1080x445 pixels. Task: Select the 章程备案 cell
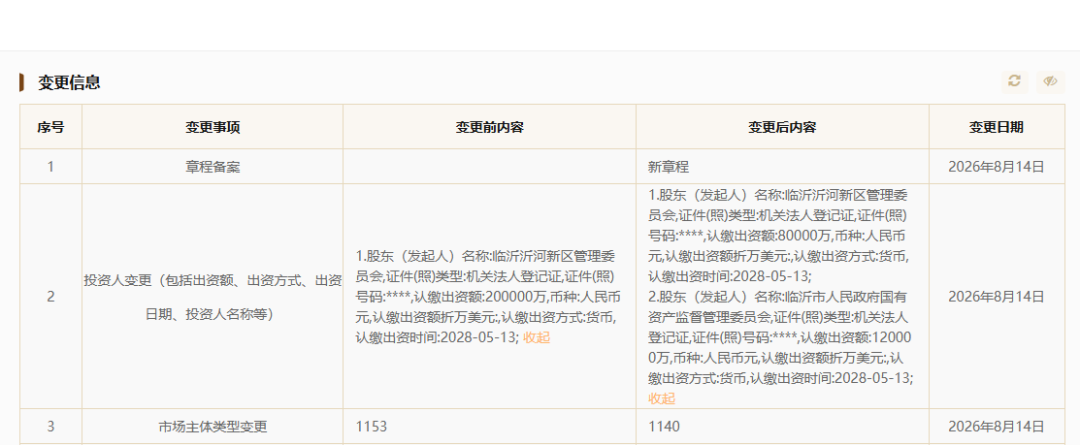(x=213, y=167)
